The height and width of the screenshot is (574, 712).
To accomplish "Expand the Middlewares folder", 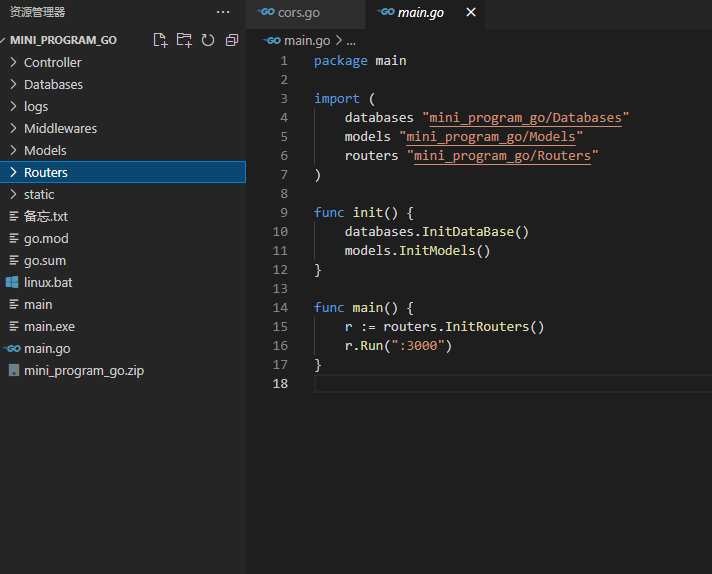I will pyautogui.click(x=60, y=129).
